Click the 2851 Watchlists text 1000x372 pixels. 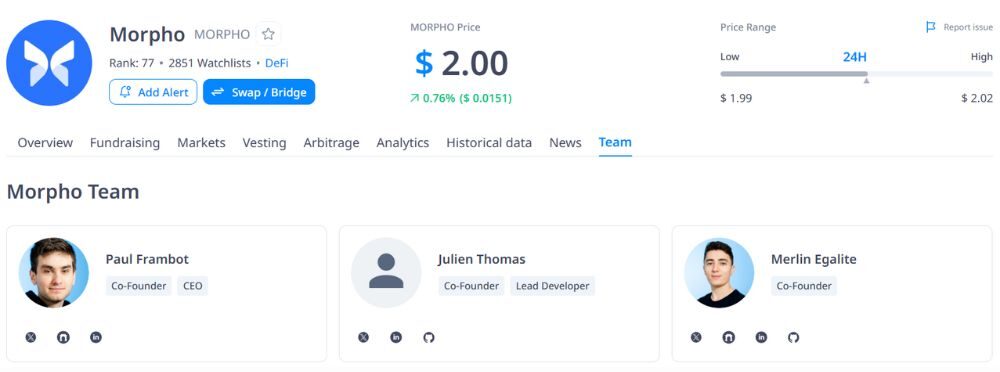tap(210, 63)
